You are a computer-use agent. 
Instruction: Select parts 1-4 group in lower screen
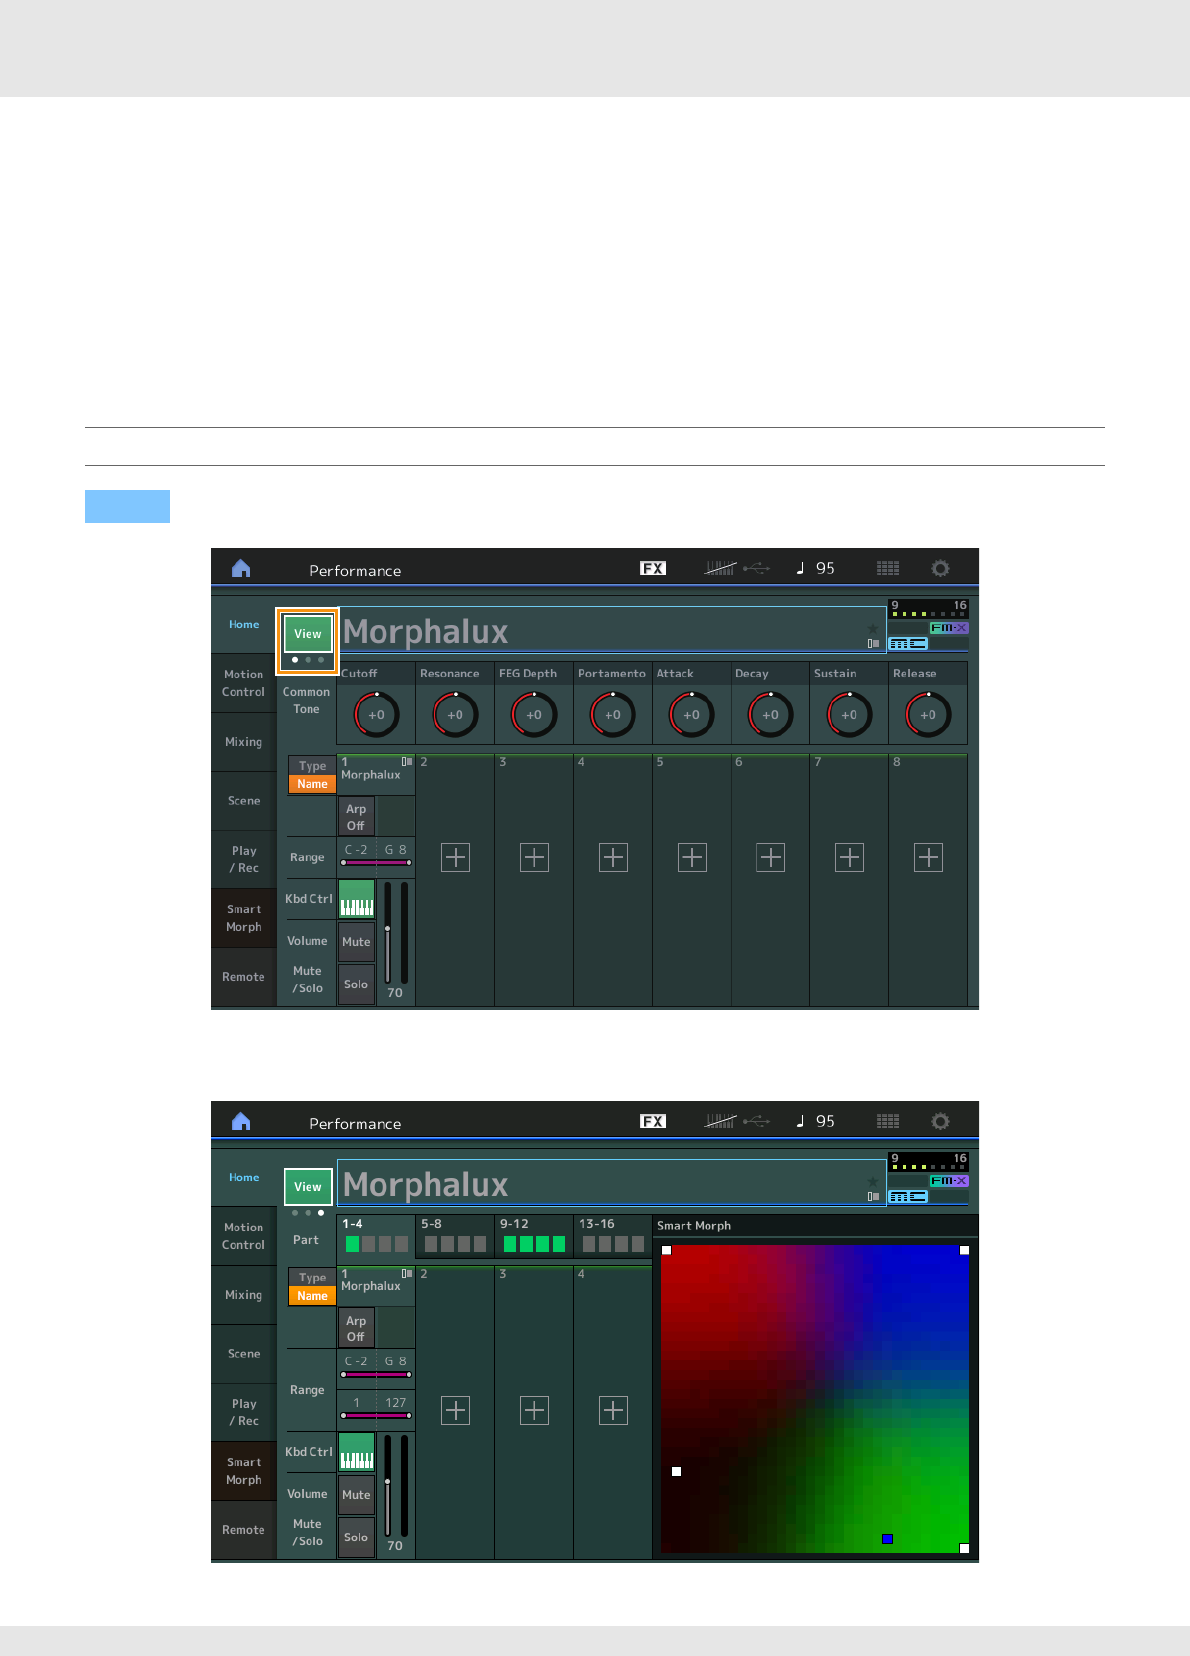[376, 1236]
